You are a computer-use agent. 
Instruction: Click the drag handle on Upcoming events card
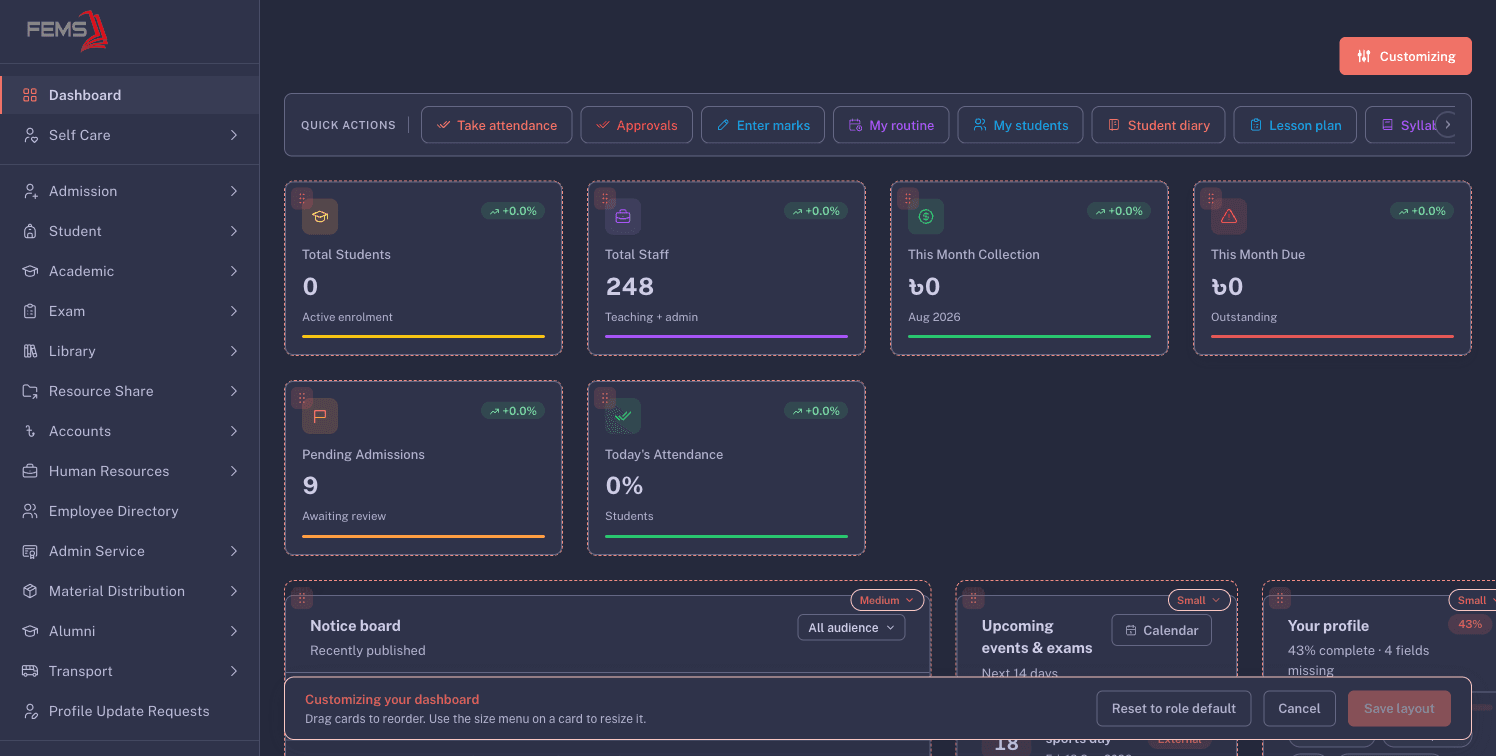click(973, 598)
